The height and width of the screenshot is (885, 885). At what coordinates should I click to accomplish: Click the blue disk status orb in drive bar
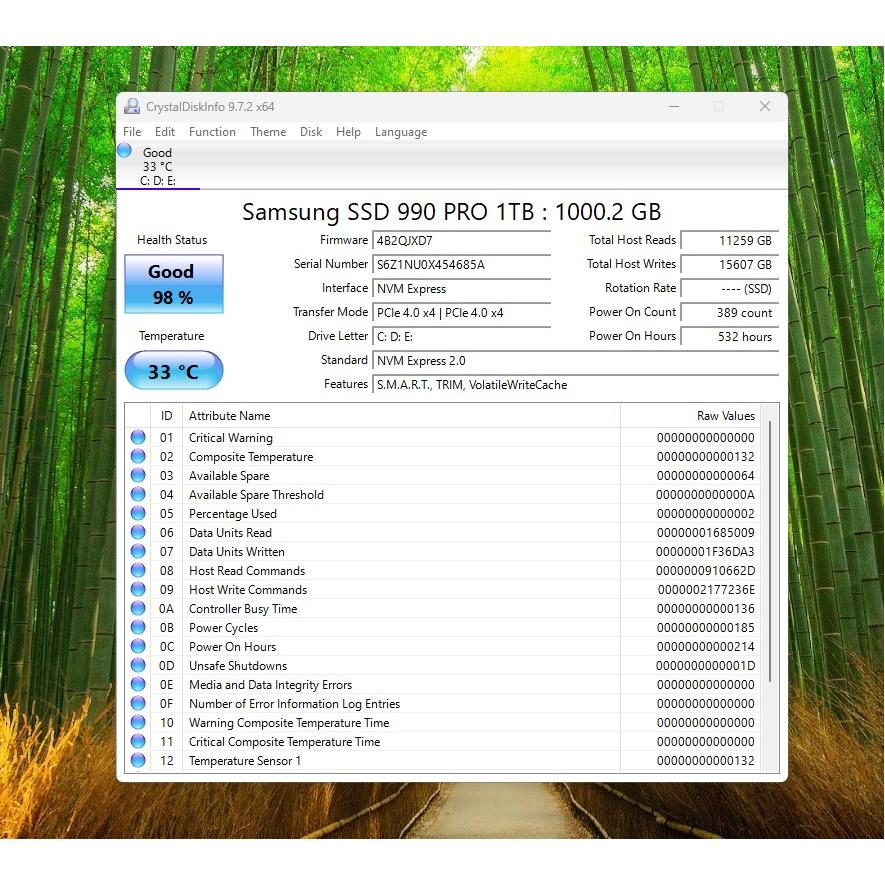pos(125,151)
